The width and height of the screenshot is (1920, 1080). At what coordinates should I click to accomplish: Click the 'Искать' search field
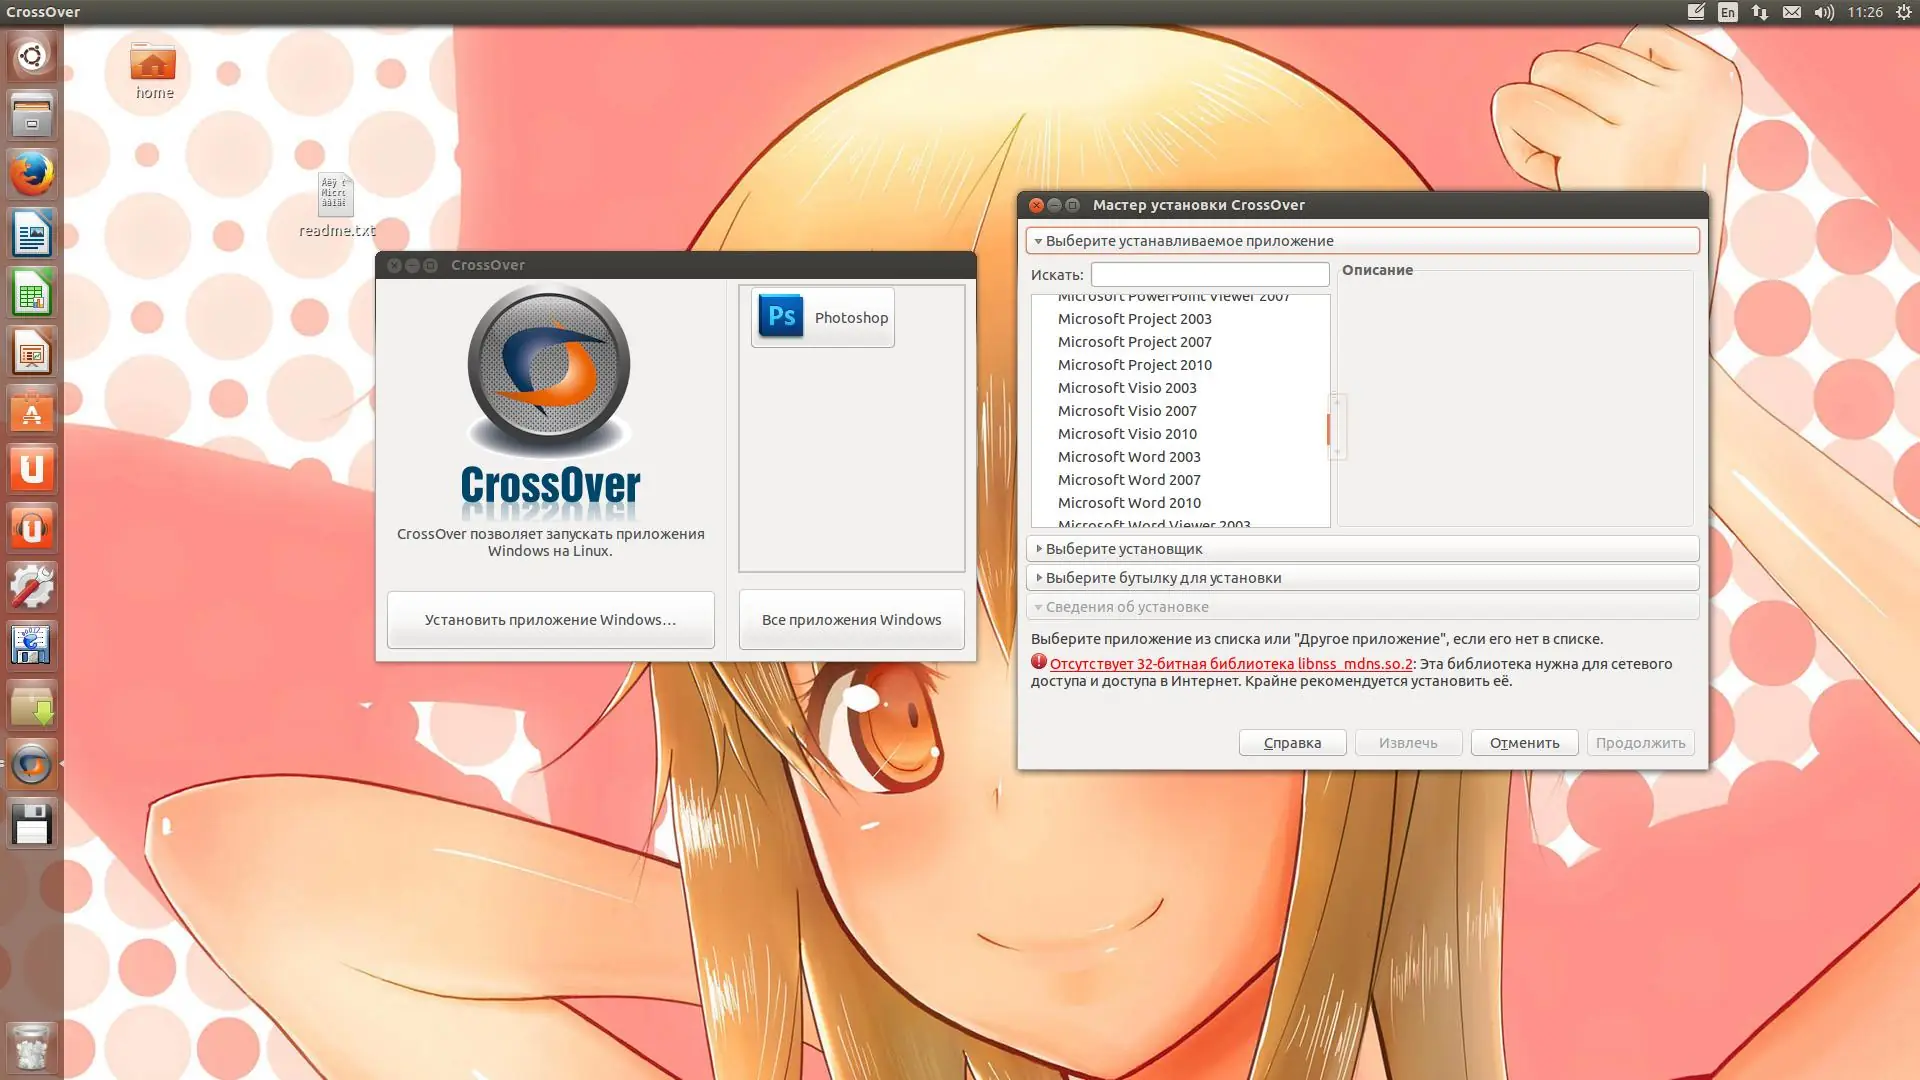[1209, 274]
